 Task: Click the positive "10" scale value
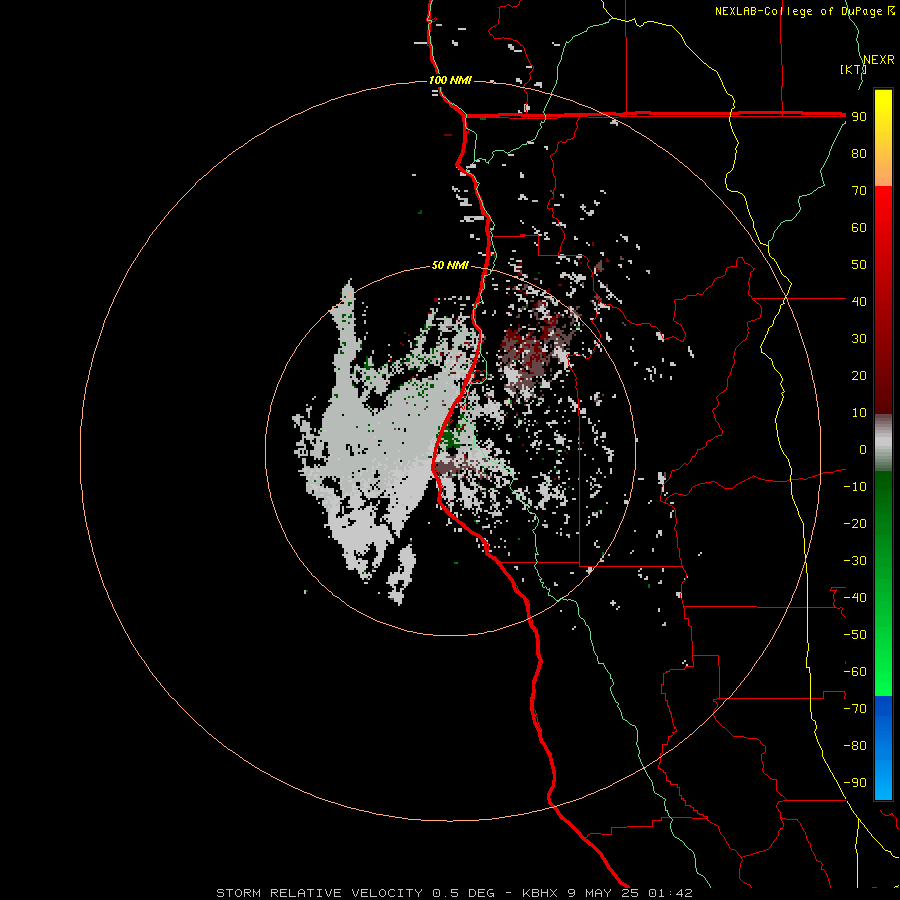pyautogui.click(x=859, y=413)
